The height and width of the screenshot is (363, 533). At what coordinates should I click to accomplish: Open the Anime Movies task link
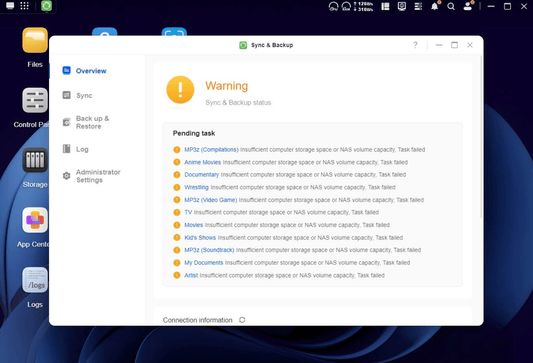click(x=203, y=162)
